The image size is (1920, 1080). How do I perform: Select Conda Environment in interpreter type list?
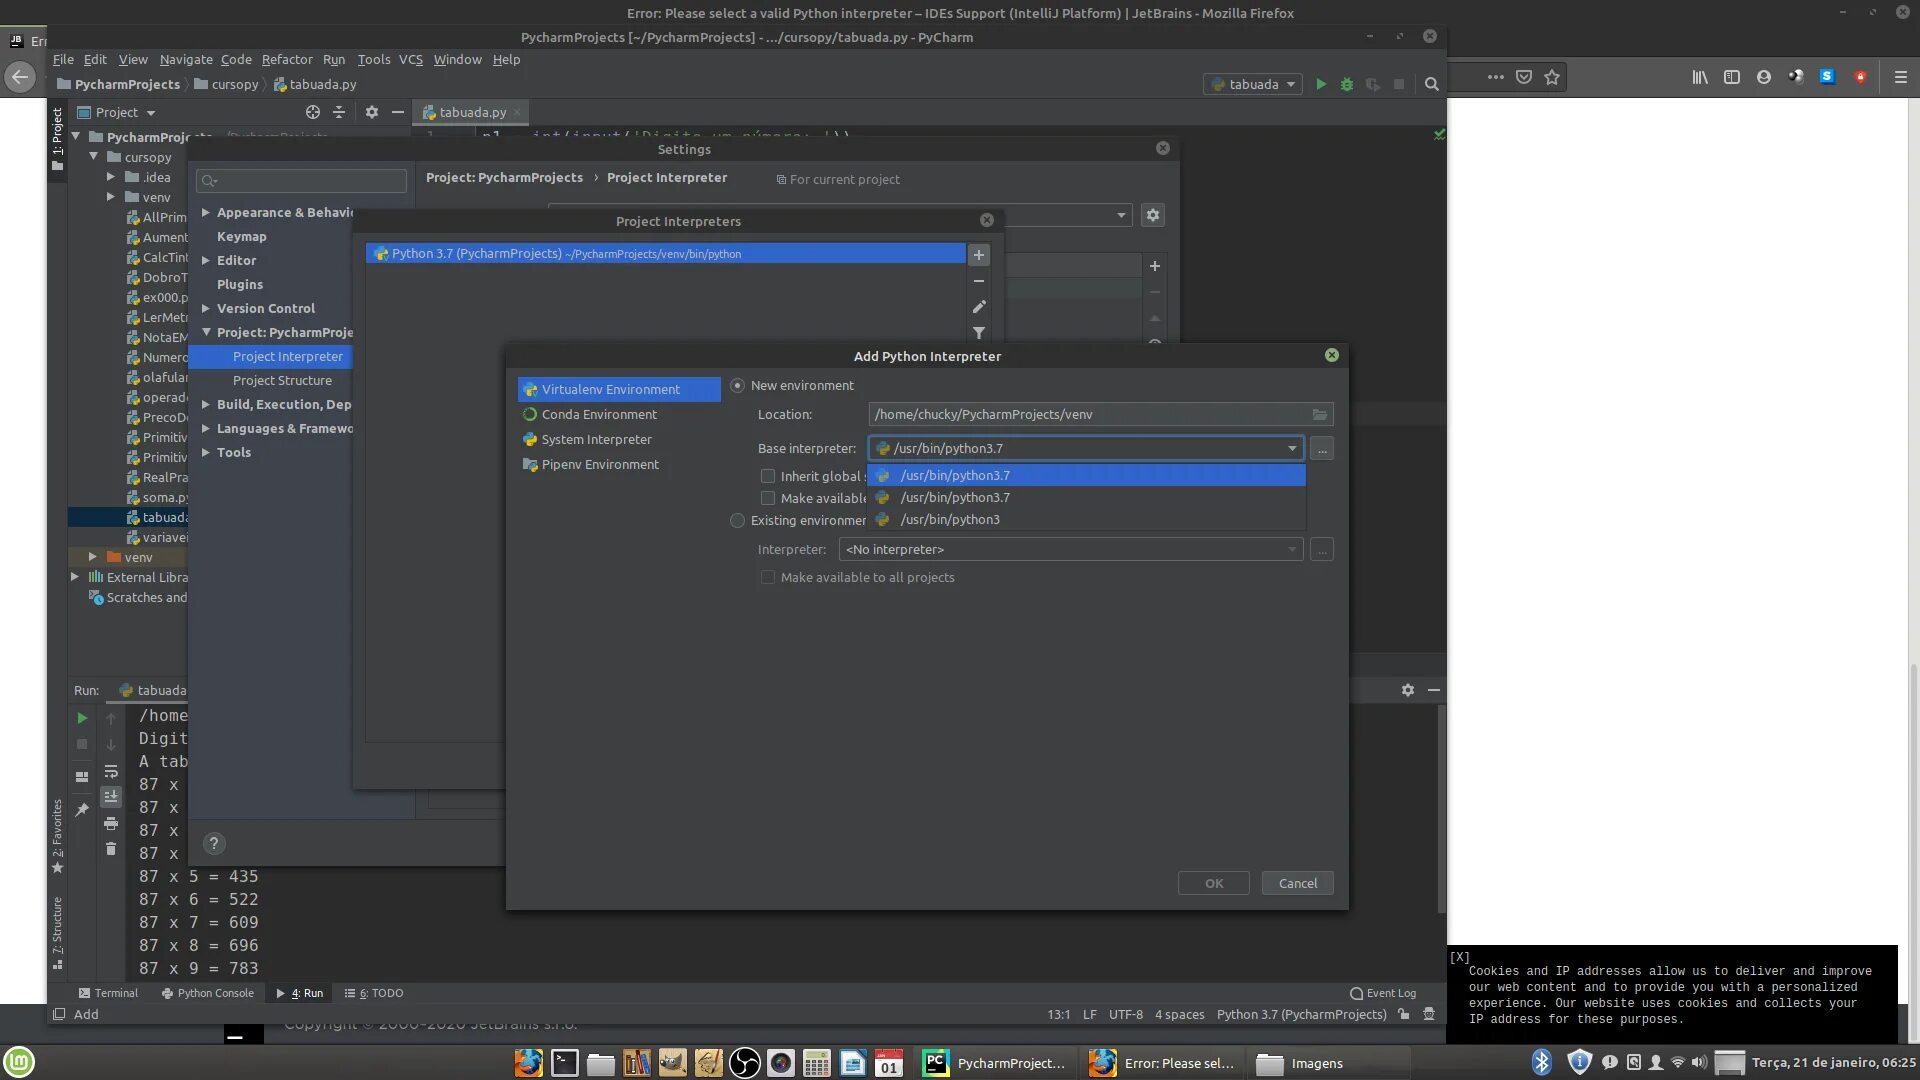tap(619, 415)
